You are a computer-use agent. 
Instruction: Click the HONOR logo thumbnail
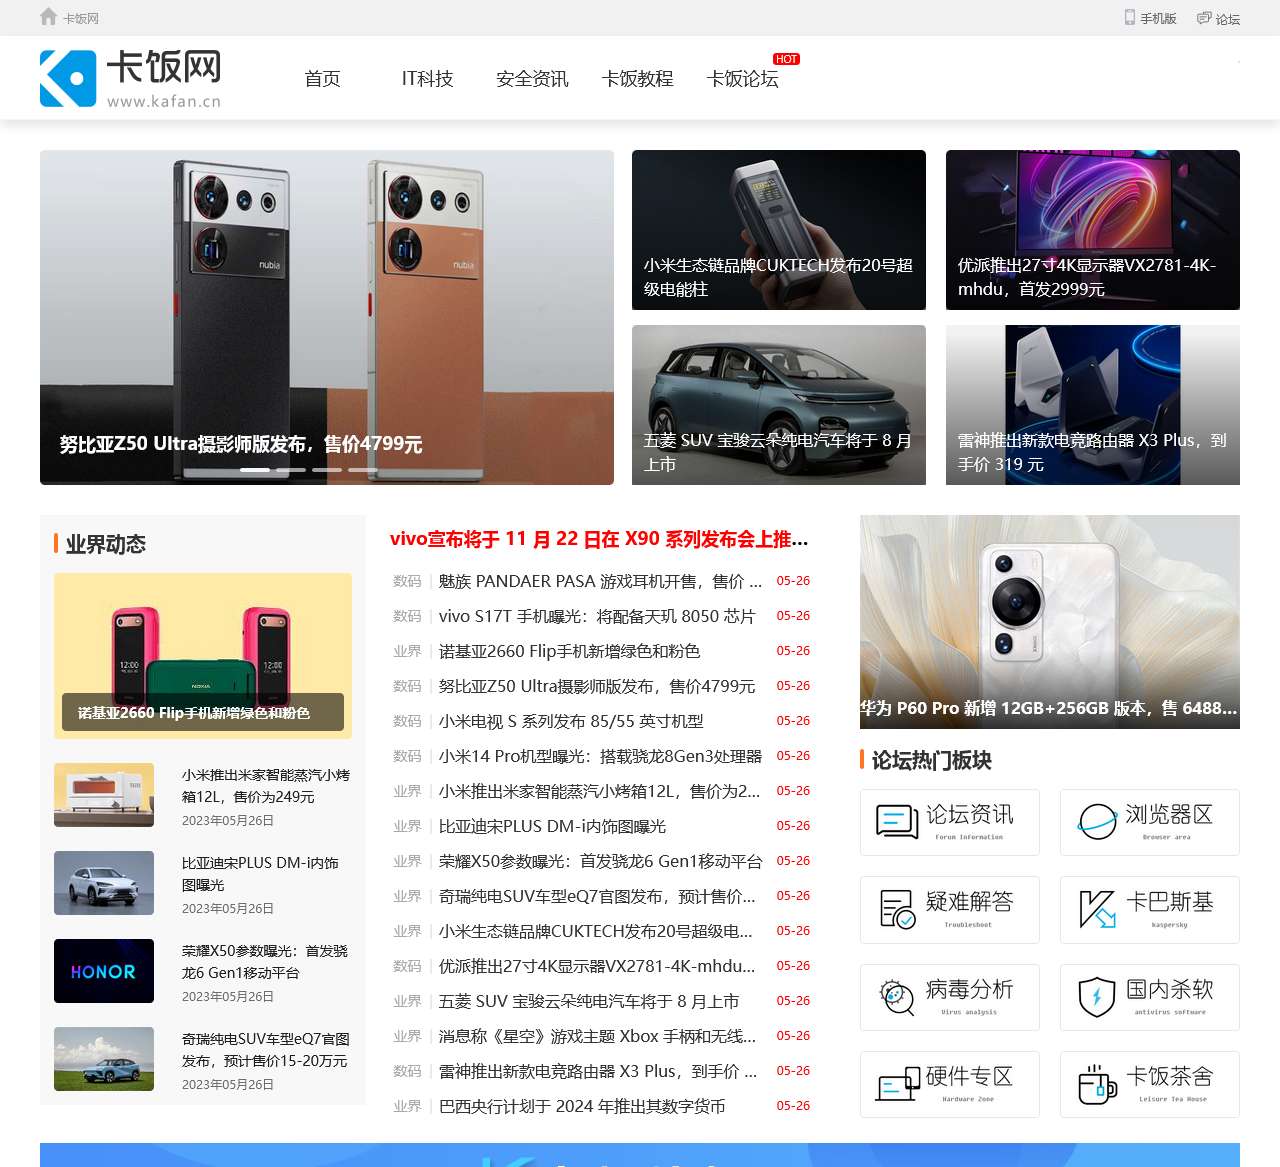click(104, 971)
